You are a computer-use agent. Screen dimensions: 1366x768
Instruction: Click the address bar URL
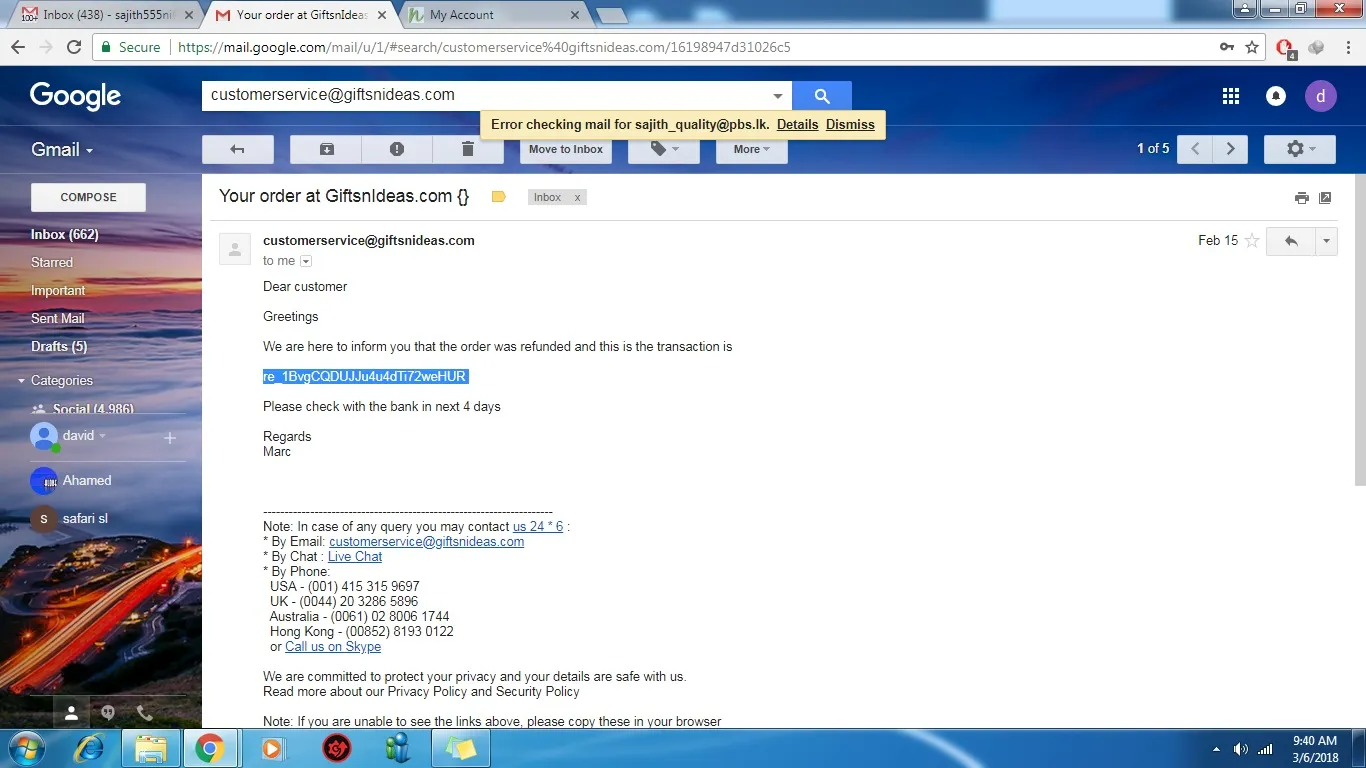pos(484,47)
